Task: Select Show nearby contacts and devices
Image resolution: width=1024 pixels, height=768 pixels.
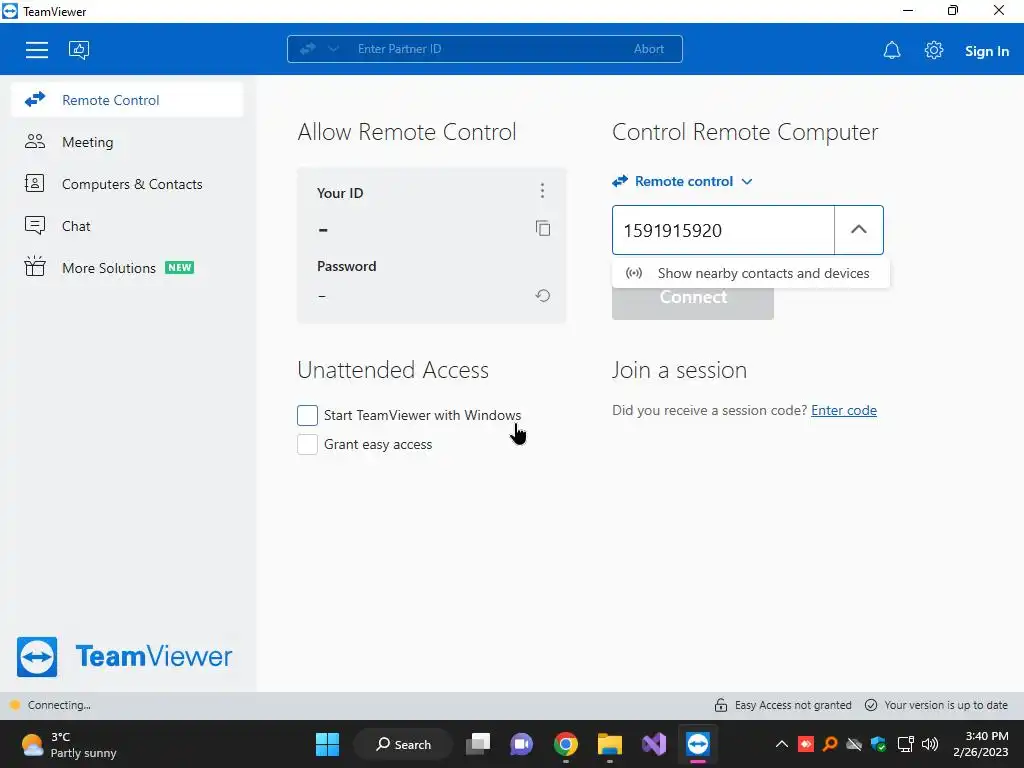Action: tap(750, 273)
